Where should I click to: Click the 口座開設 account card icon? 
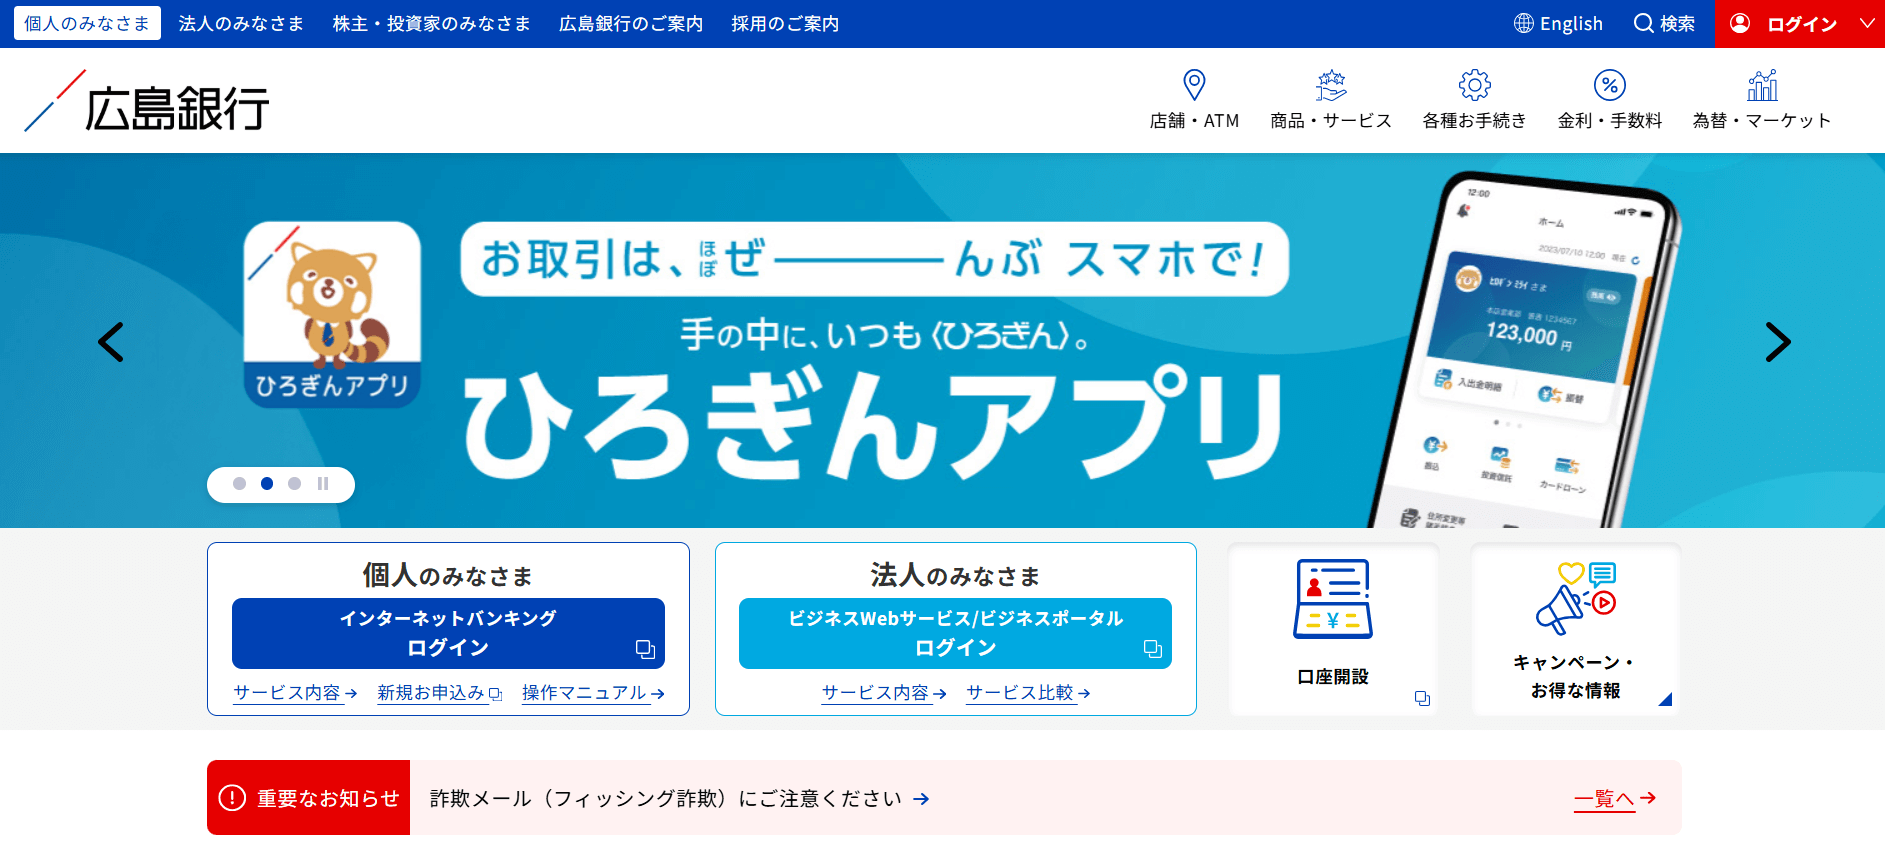tap(1332, 599)
